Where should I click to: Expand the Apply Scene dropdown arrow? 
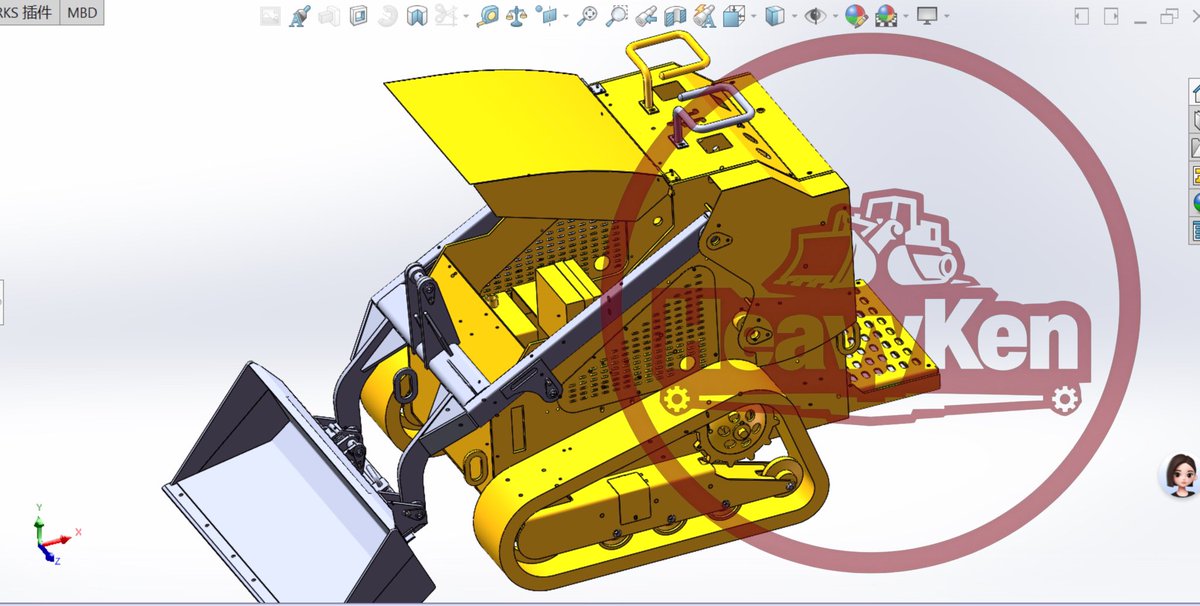coord(904,14)
